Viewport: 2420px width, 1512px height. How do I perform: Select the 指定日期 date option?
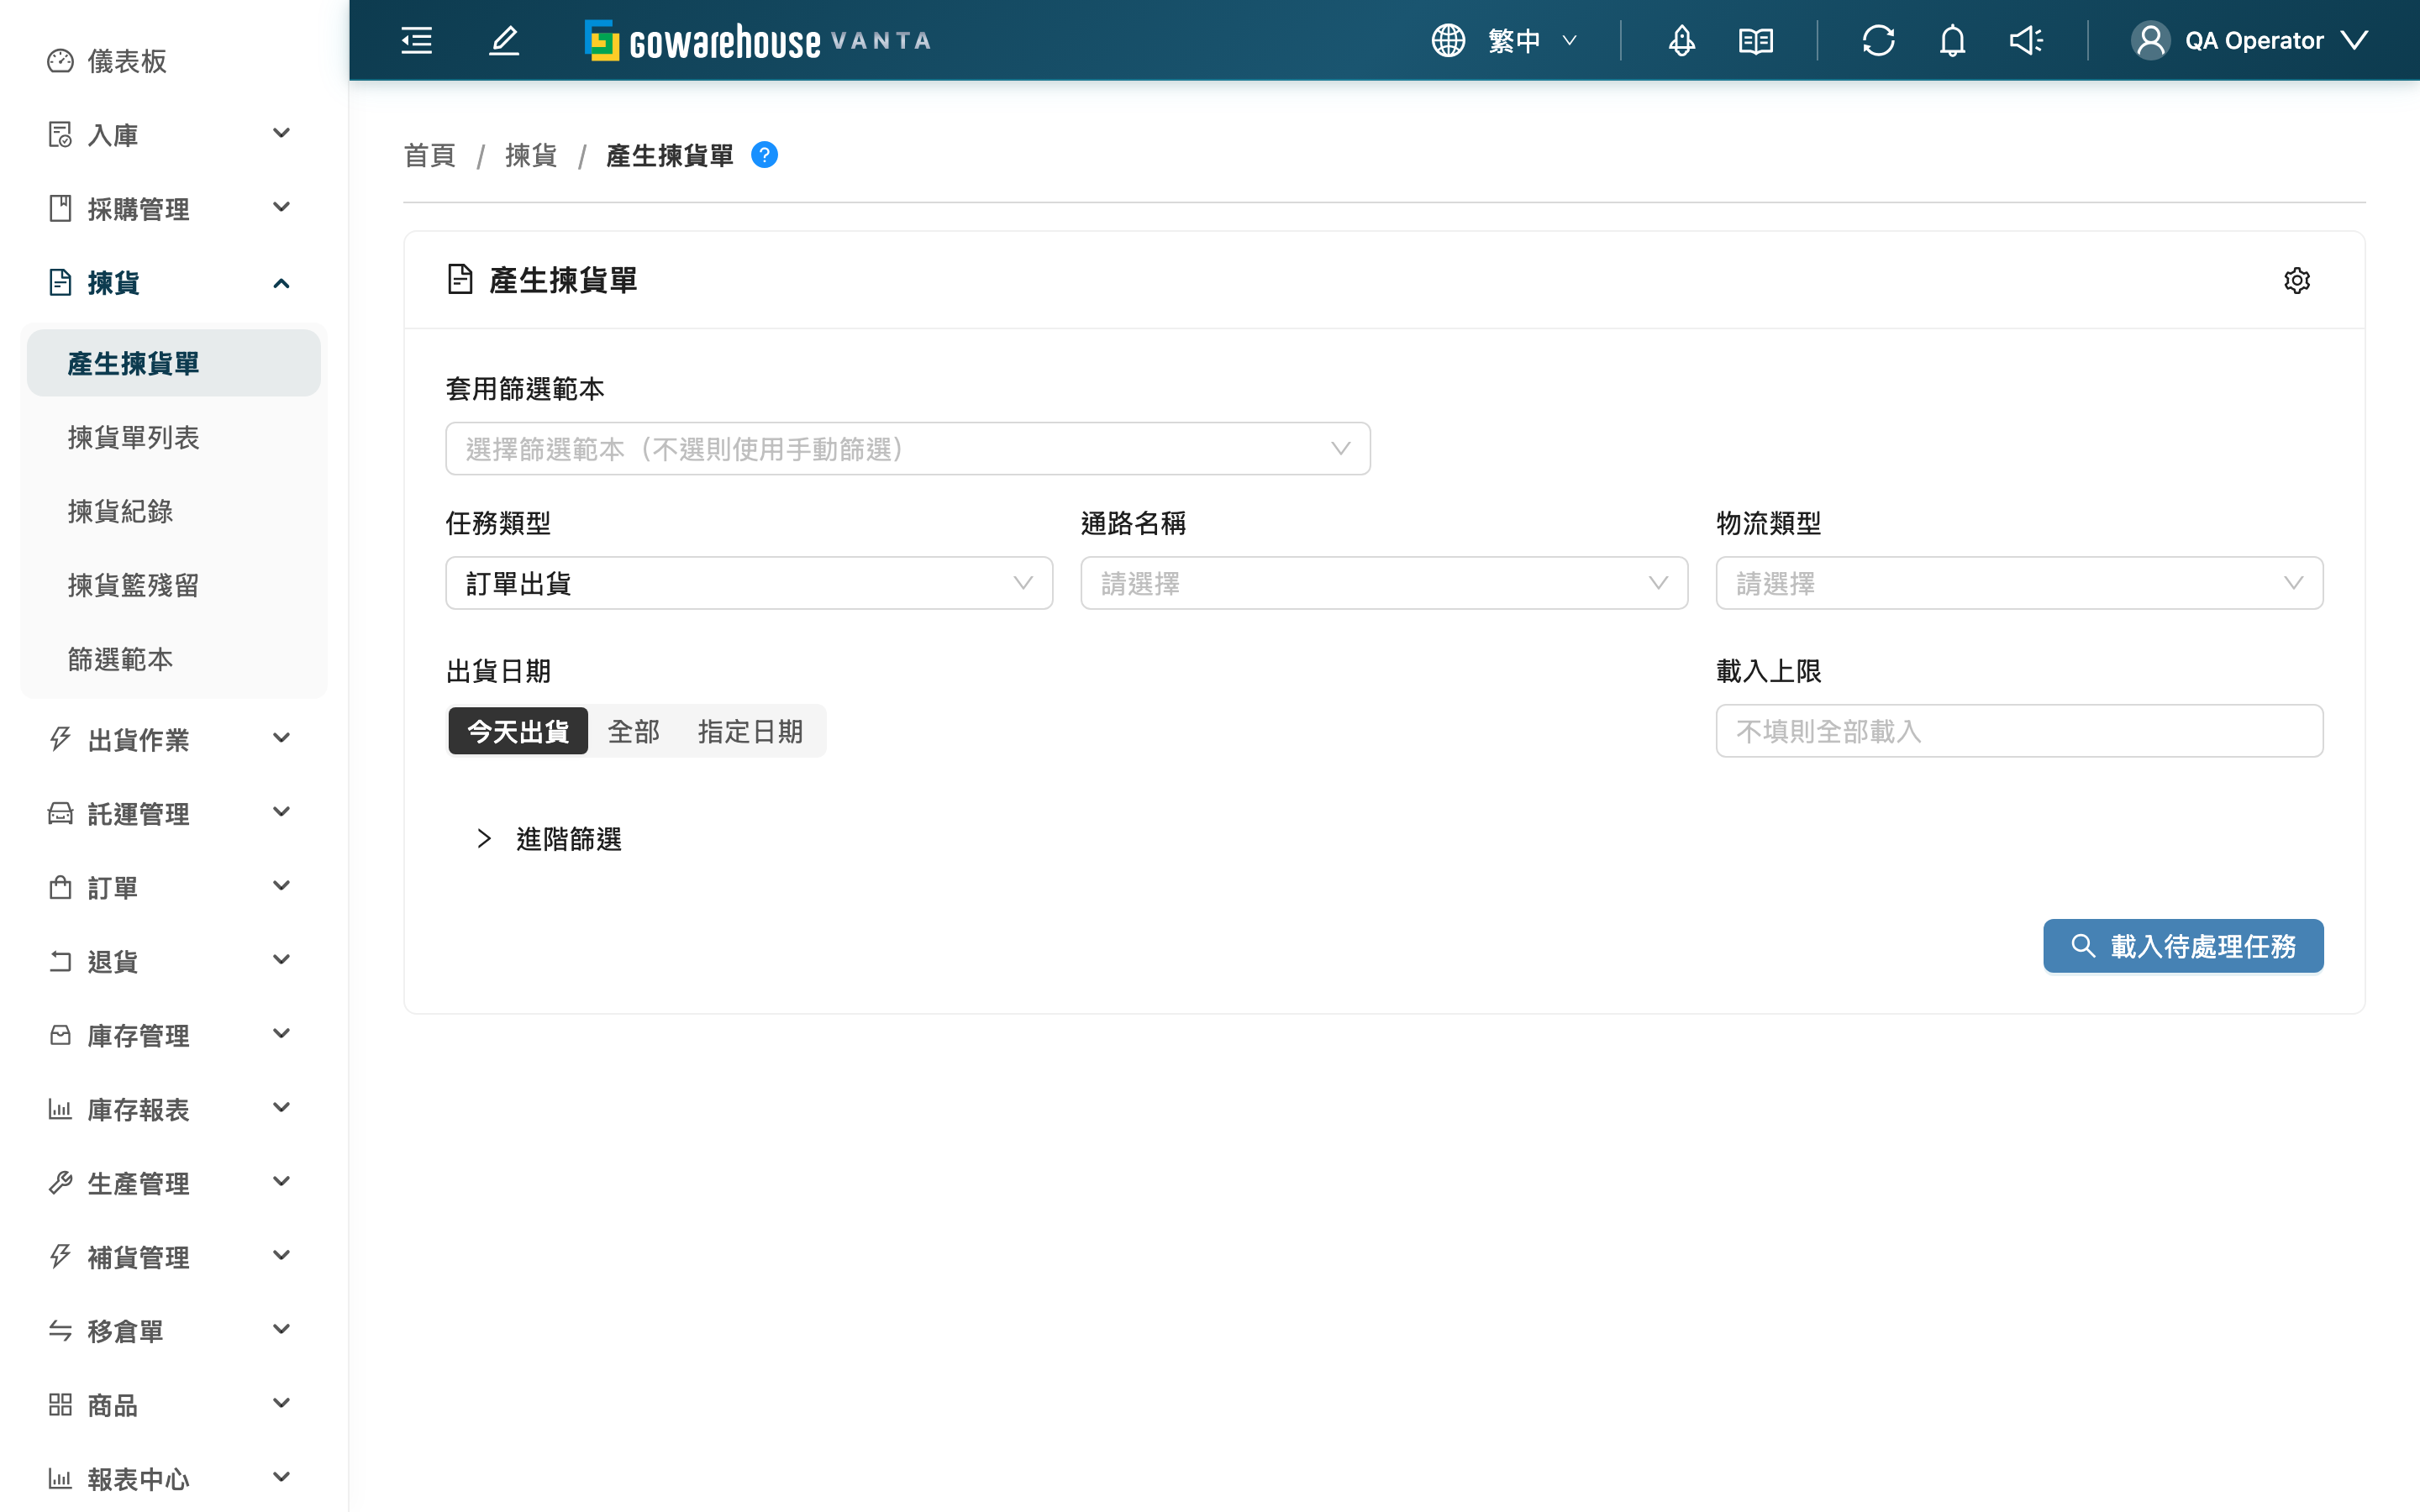(x=750, y=731)
